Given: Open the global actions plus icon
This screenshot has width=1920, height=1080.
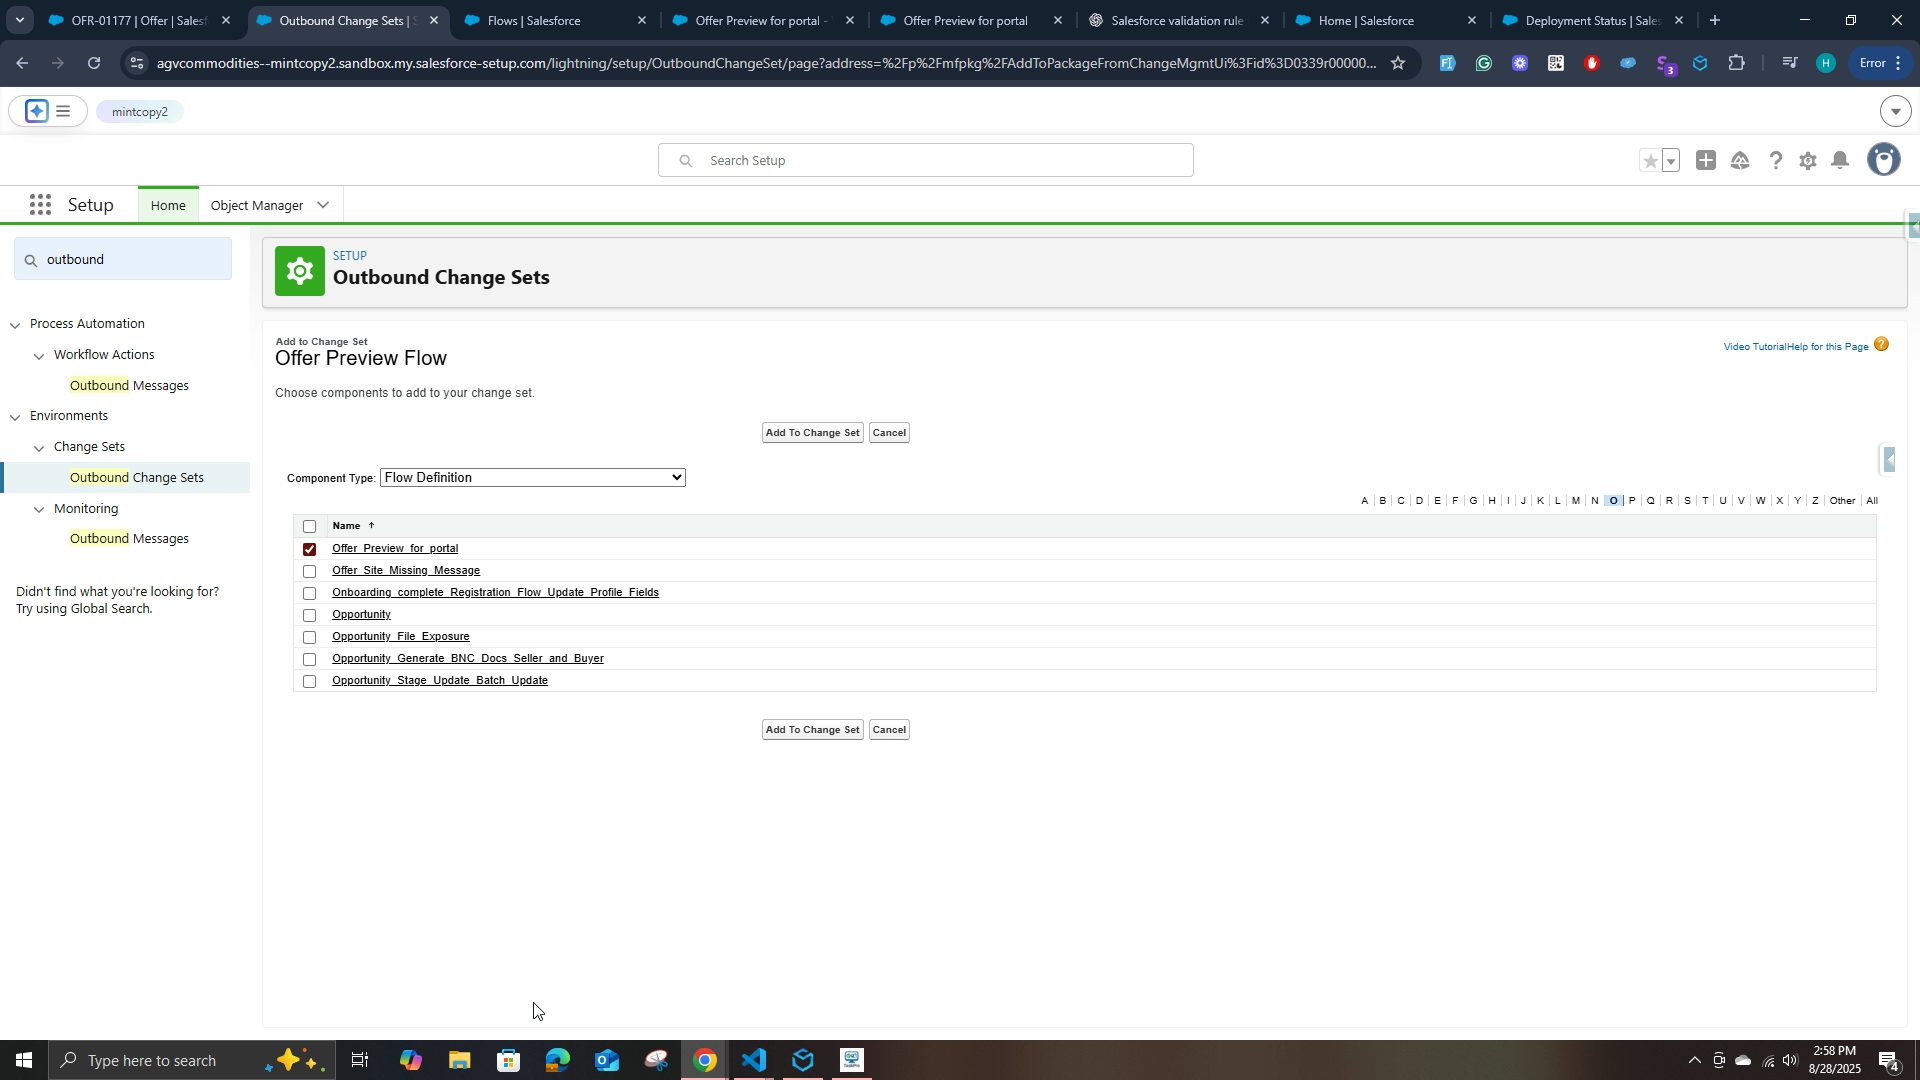Looking at the screenshot, I should pyautogui.click(x=1706, y=161).
